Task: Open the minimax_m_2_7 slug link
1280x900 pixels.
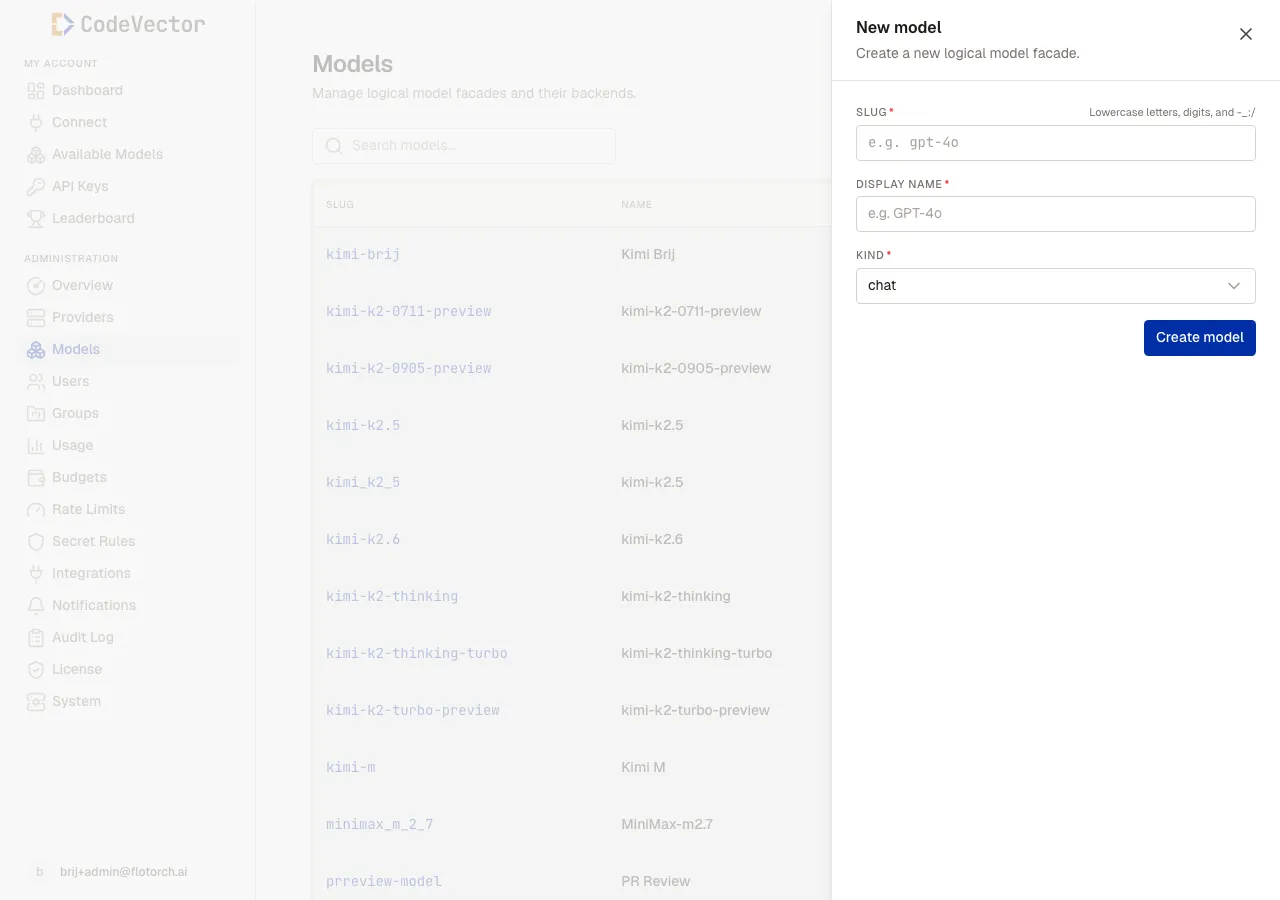Action: [380, 824]
